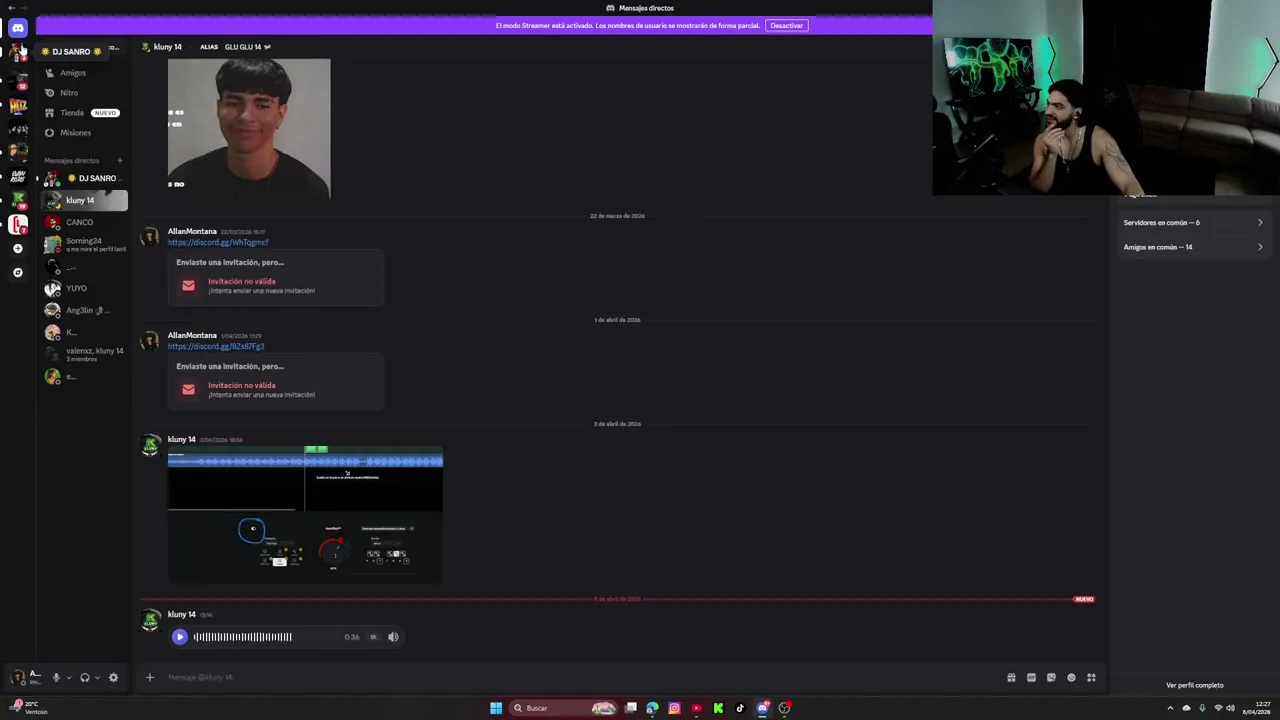1280x720 pixels.
Task: Open the Task View taskbar icon
Action: pyautogui.click(x=630, y=708)
